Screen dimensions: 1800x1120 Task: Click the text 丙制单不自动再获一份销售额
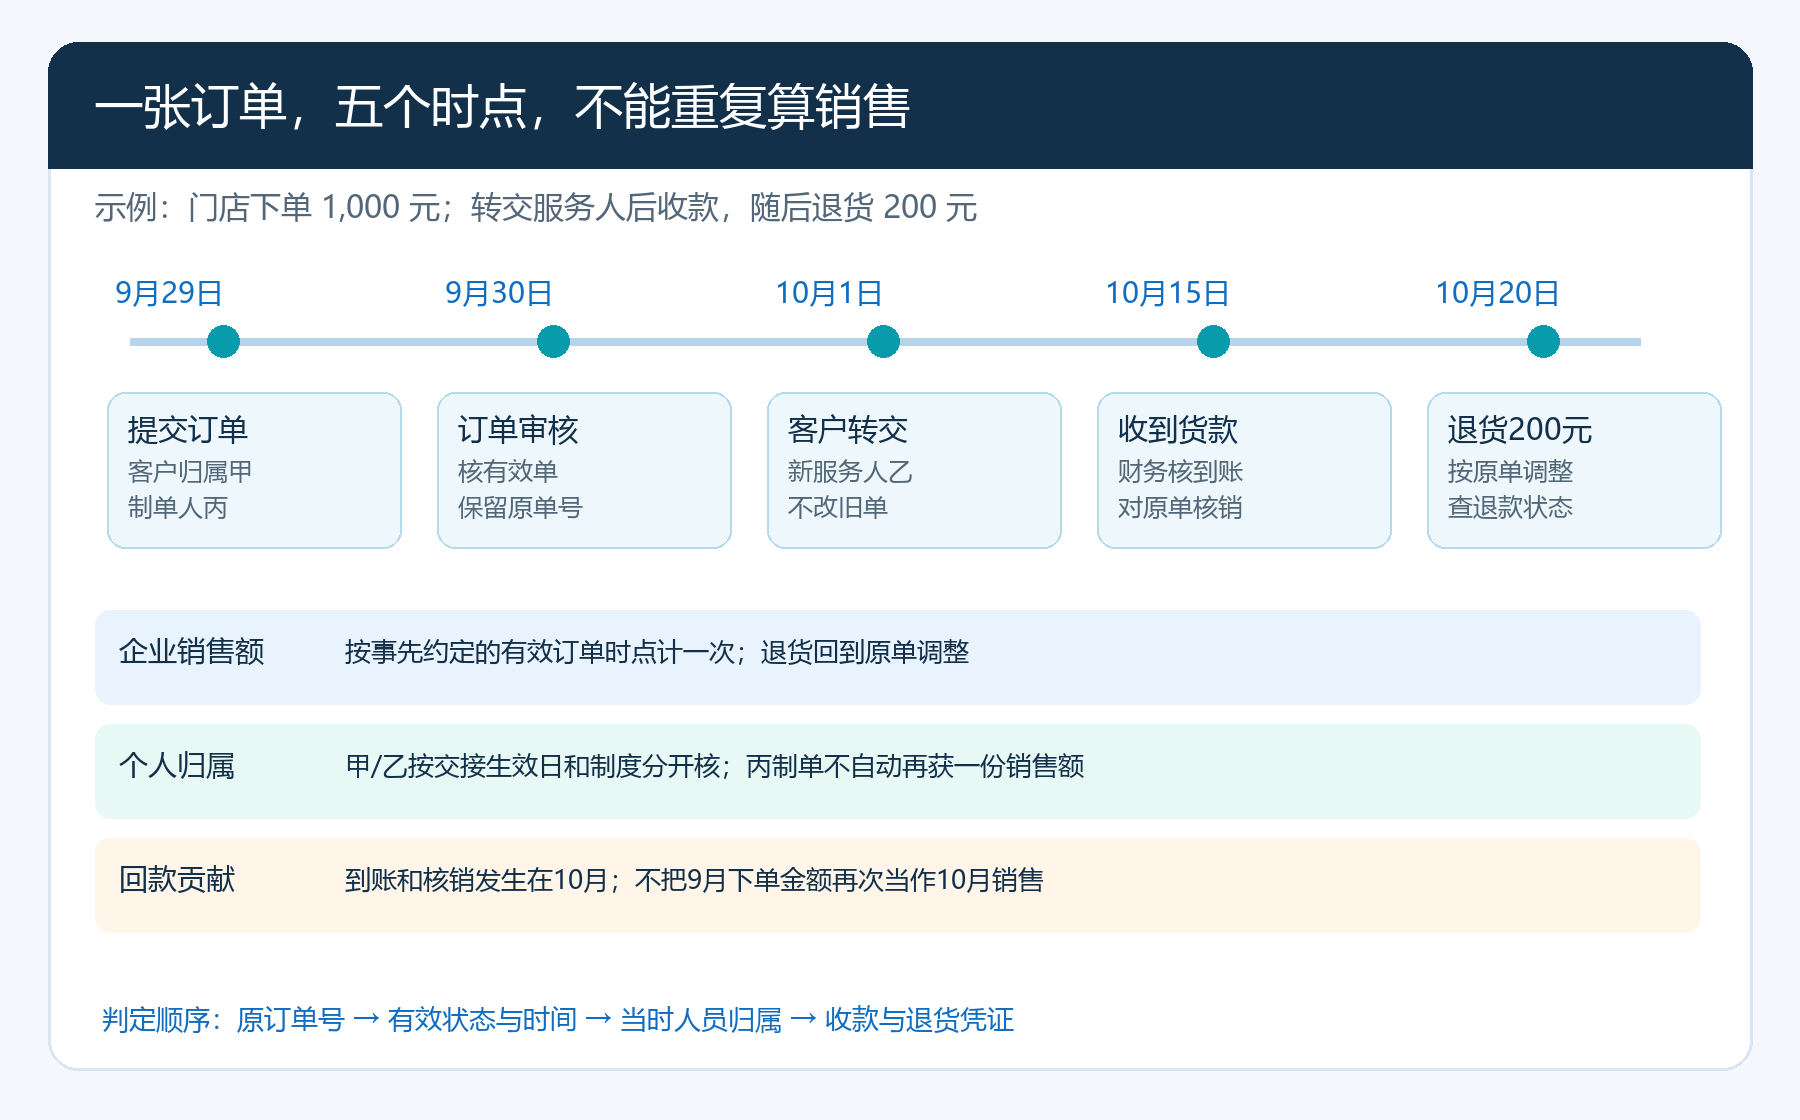pos(915,767)
